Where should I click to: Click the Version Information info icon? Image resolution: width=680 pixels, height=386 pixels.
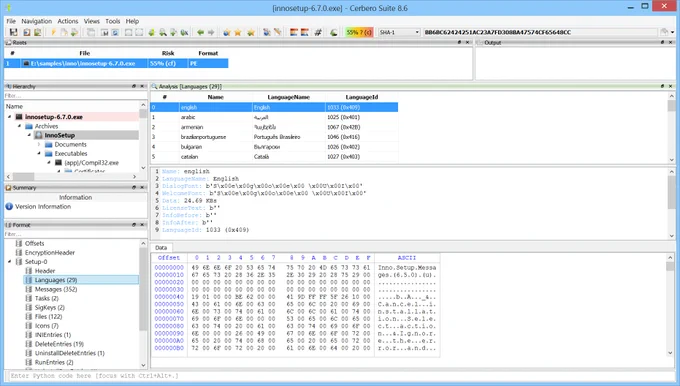pyautogui.click(x=9, y=206)
